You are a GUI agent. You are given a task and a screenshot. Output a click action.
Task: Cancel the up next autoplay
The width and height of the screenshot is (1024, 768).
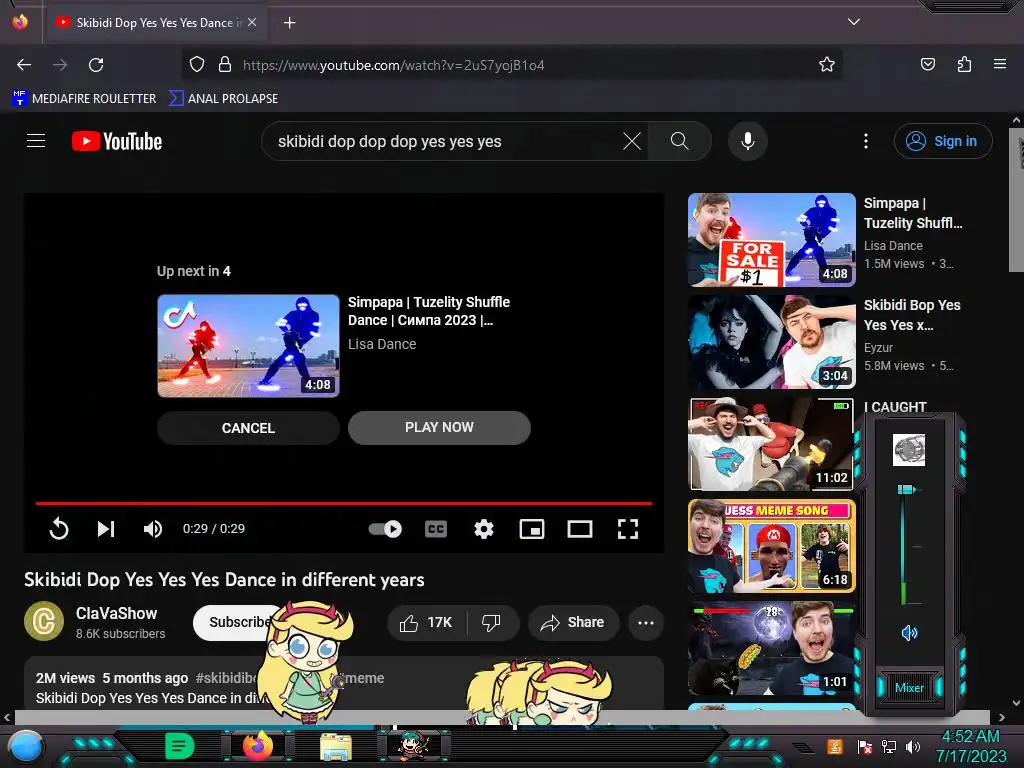pos(248,428)
